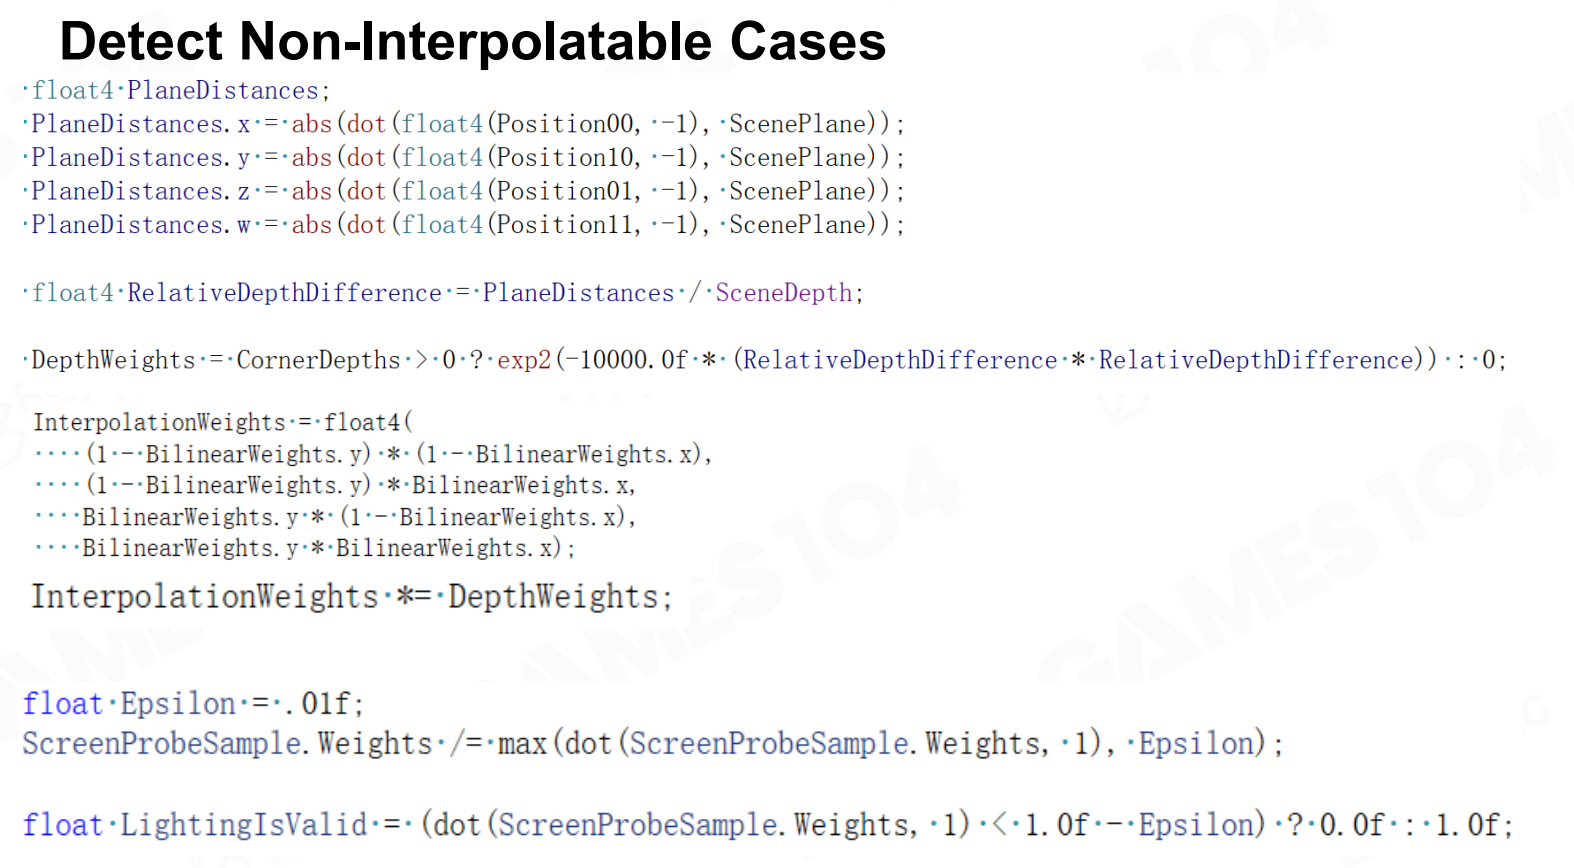Select the Position10 argument in the code
Image resolution: width=1574 pixels, height=868 pixels.
click(x=565, y=158)
